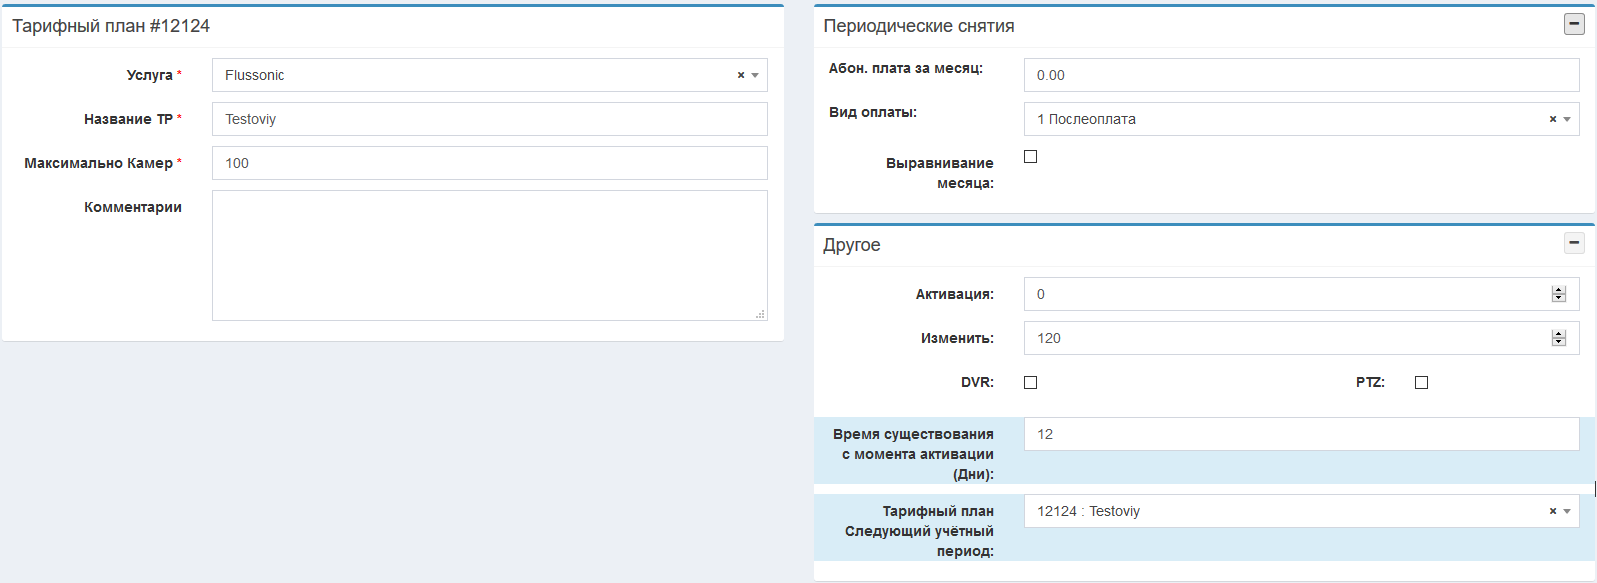Open the Услуга dropdown
Screen dimensions: 1597x583
480,75
